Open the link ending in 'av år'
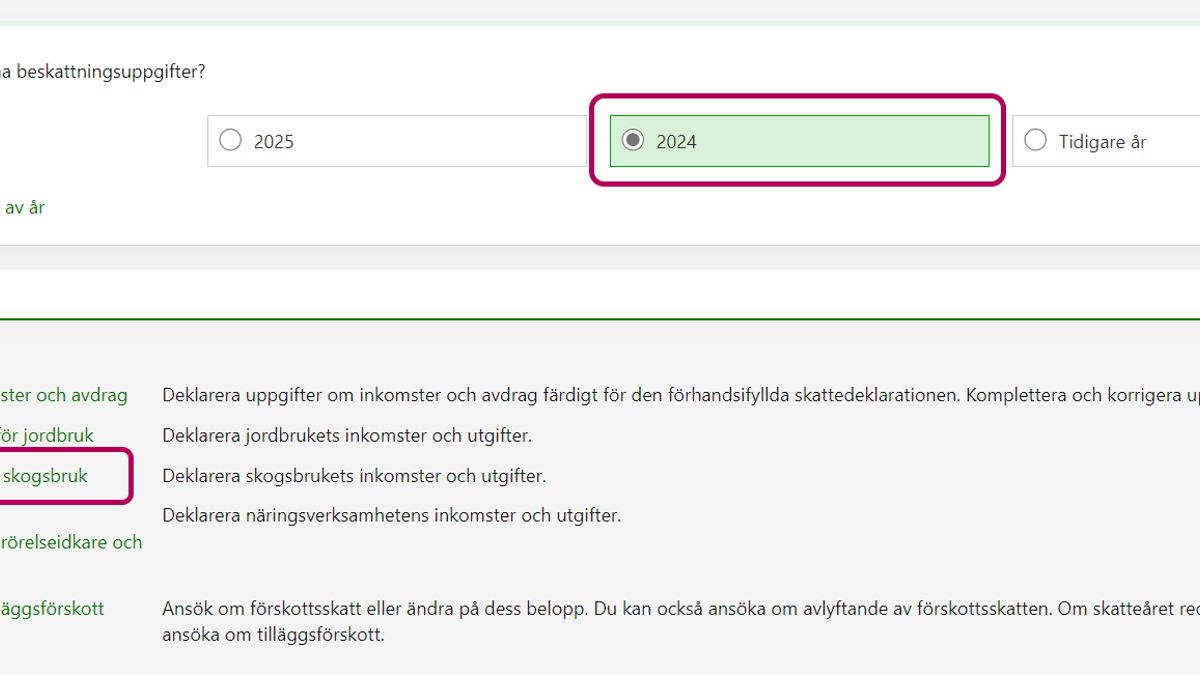1200x675 pixels. (25, 208)
